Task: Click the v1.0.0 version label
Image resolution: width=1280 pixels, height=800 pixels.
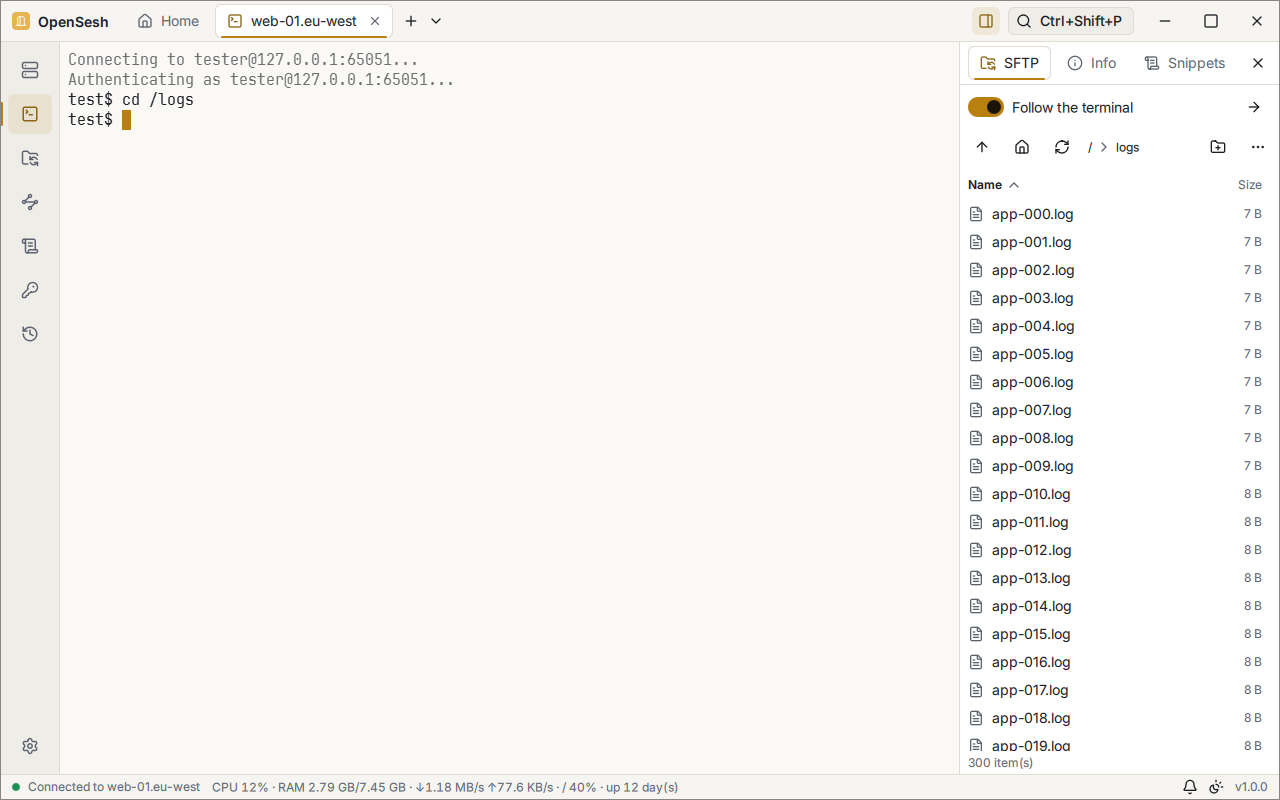Action: click(x=1251, y=787)
